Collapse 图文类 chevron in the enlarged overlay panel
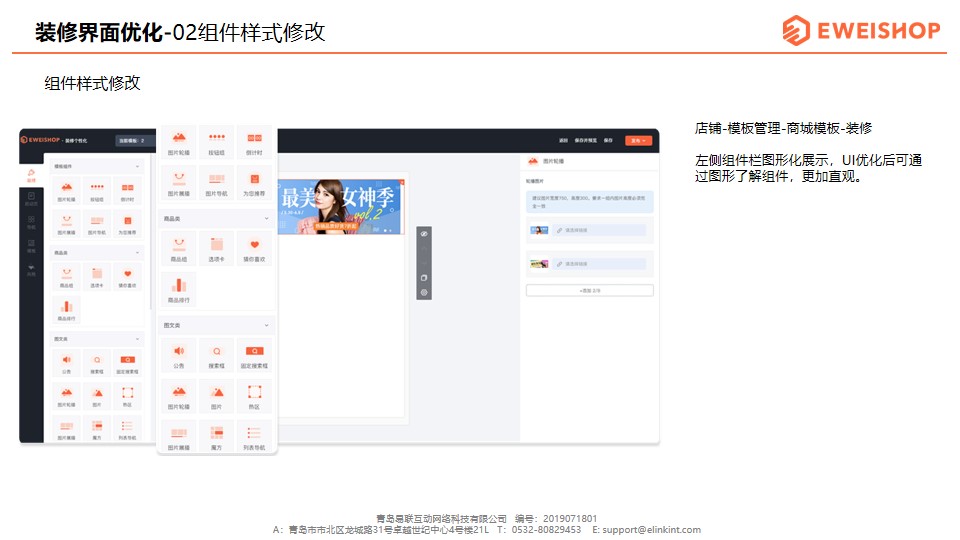This screenshot has height=540, width=960. 266,325
